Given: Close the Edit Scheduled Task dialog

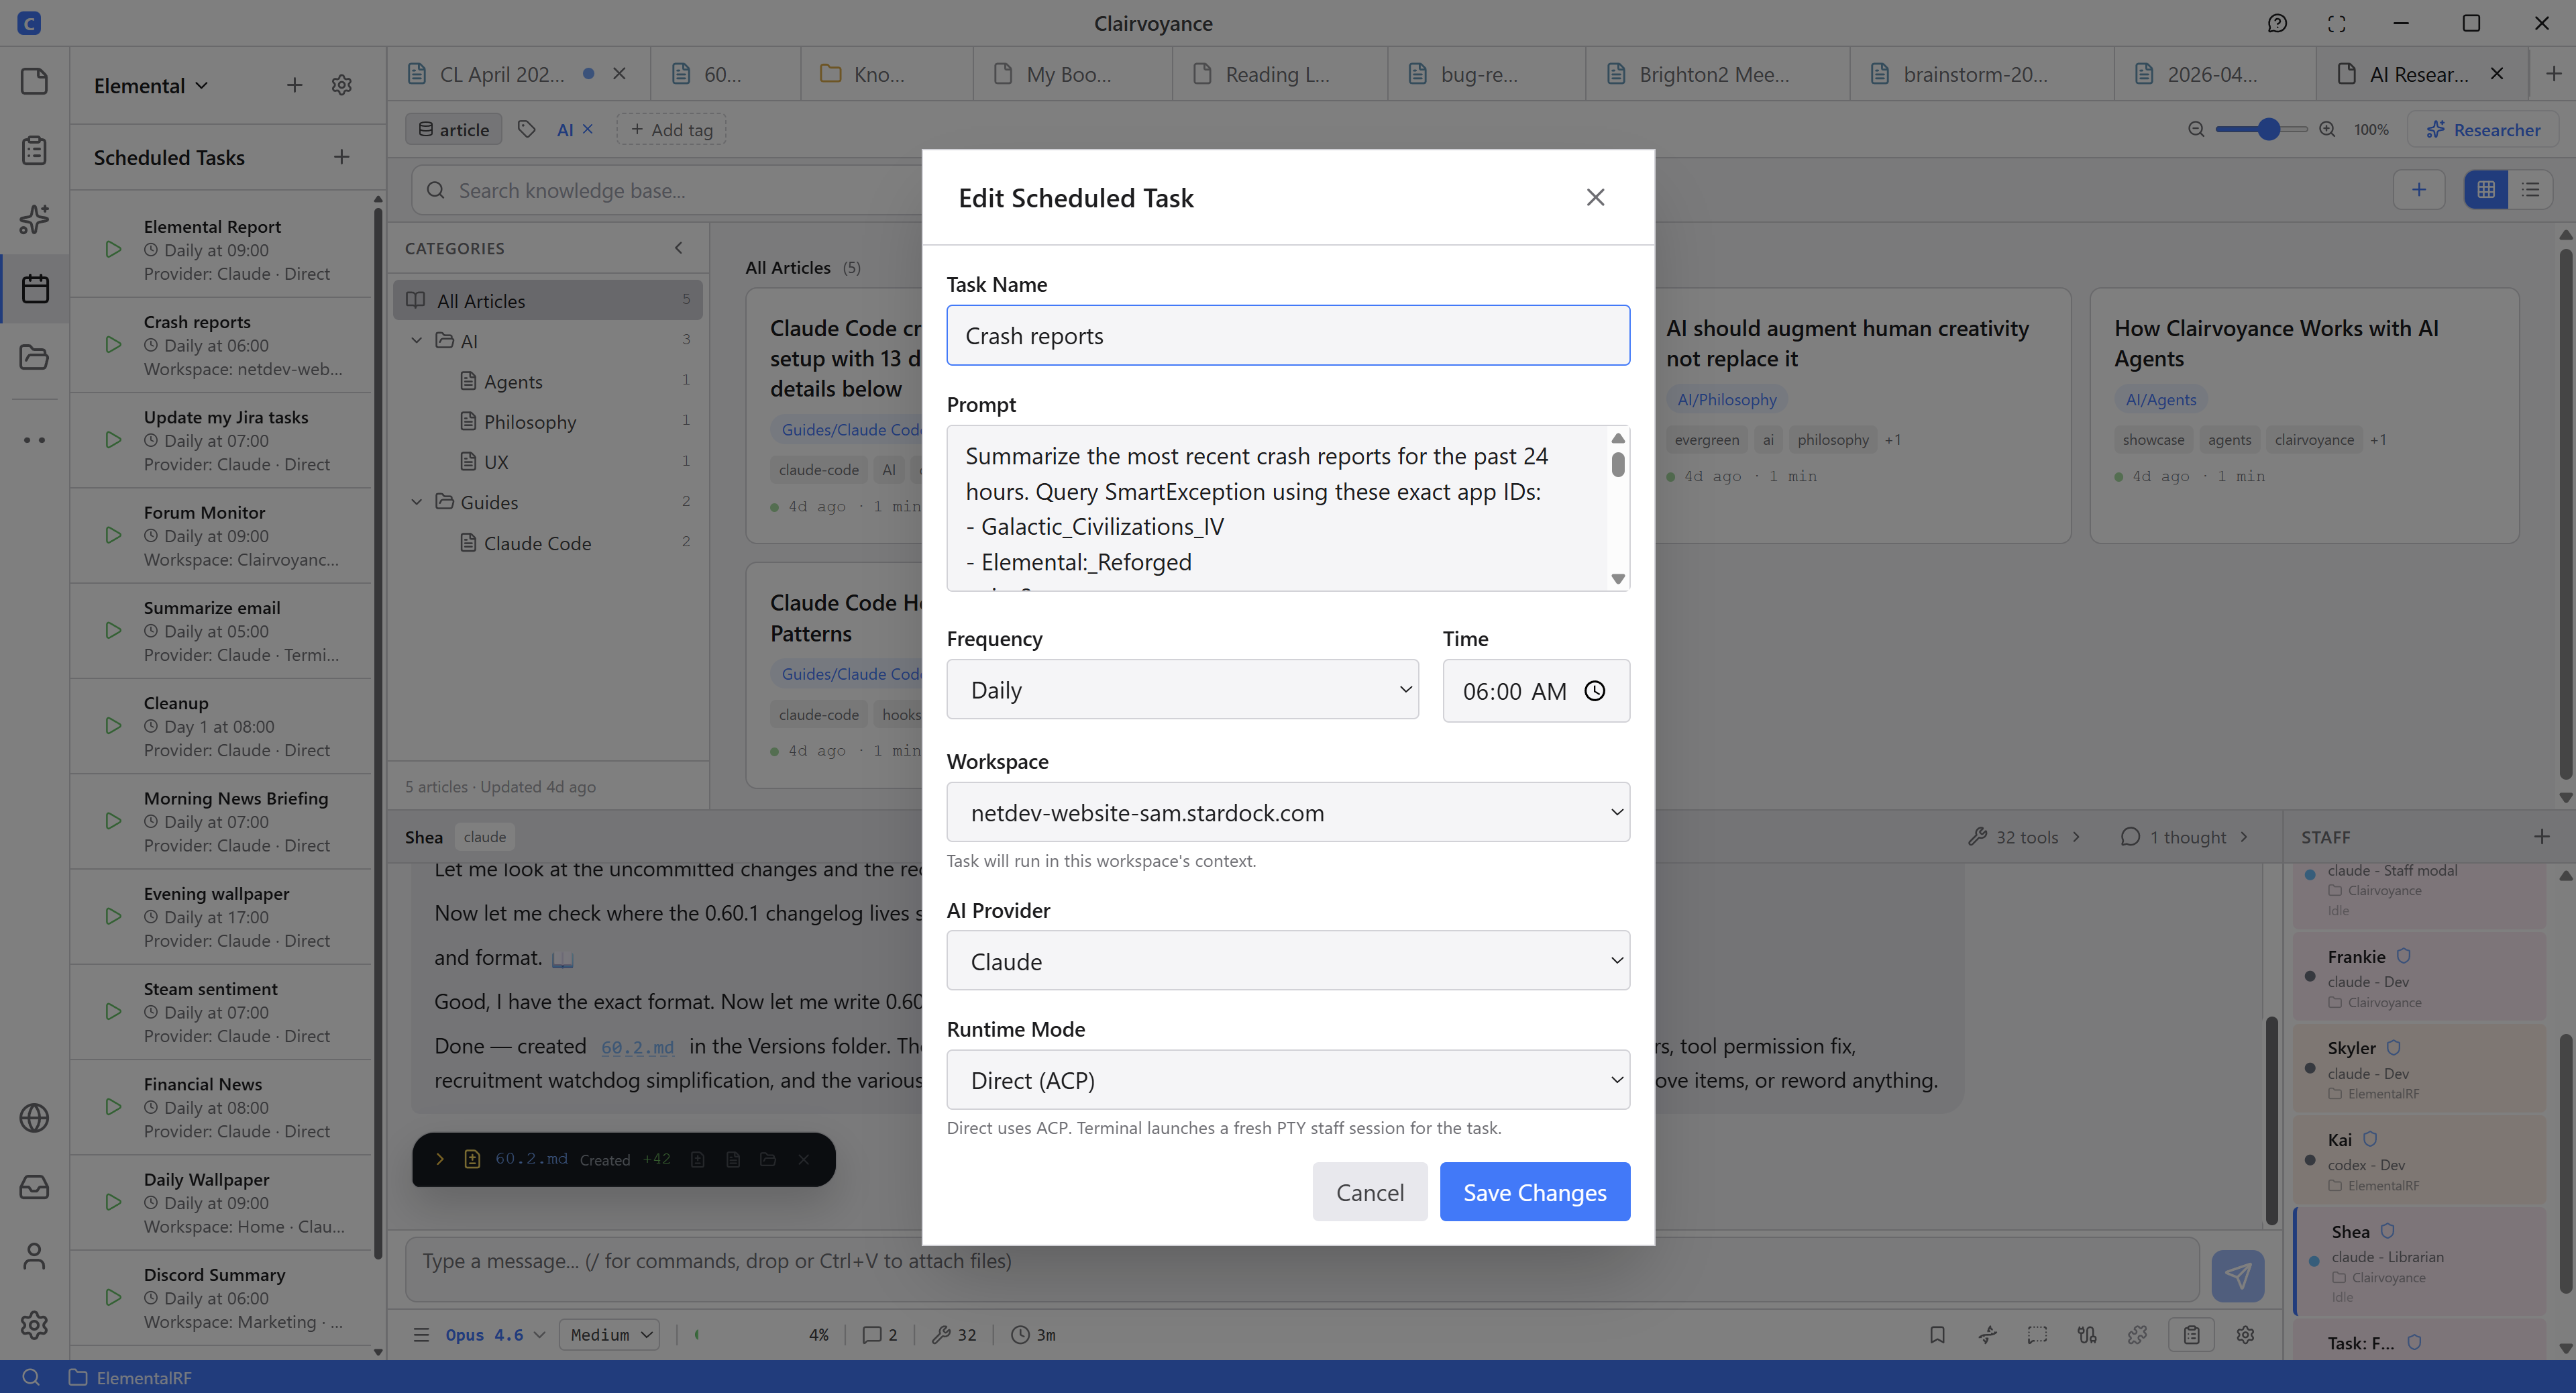Looking at the screenshot, I should click(x=1595, y=198).
